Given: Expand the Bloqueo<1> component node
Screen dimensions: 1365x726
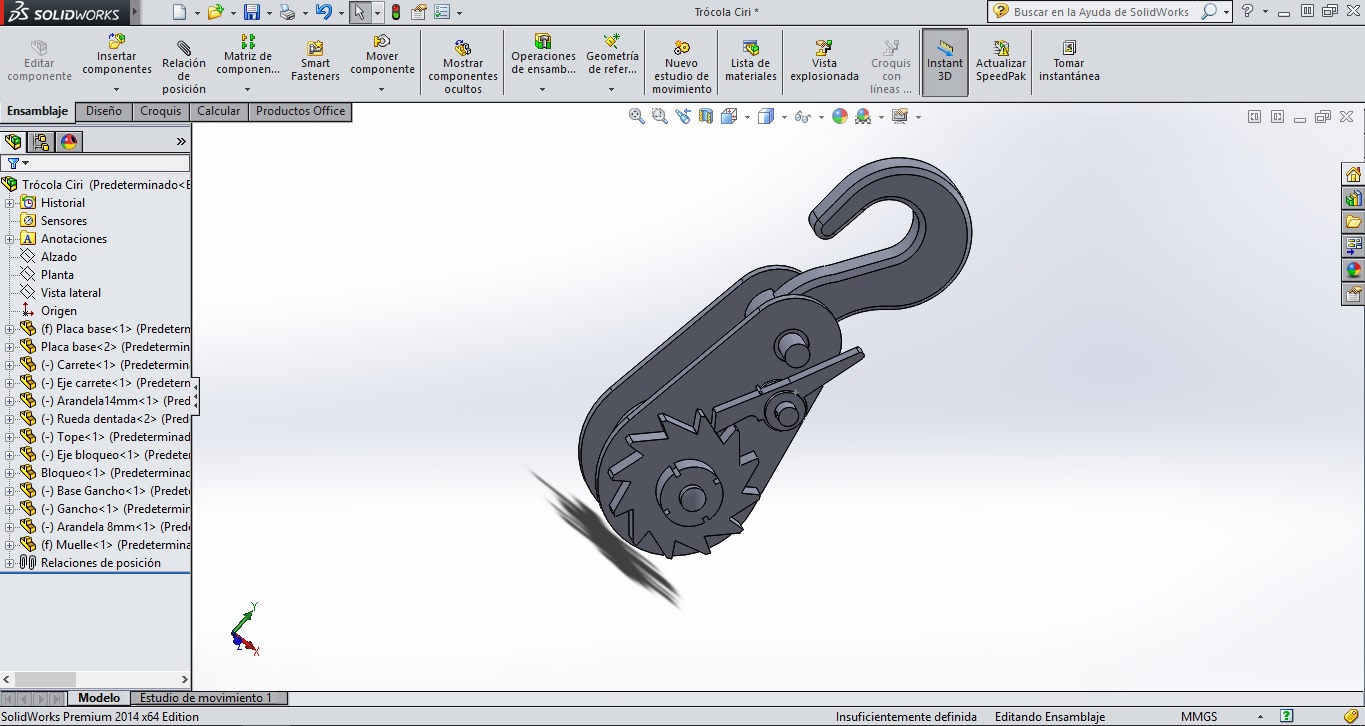Looking at the screenshot, I should point(10,473).
